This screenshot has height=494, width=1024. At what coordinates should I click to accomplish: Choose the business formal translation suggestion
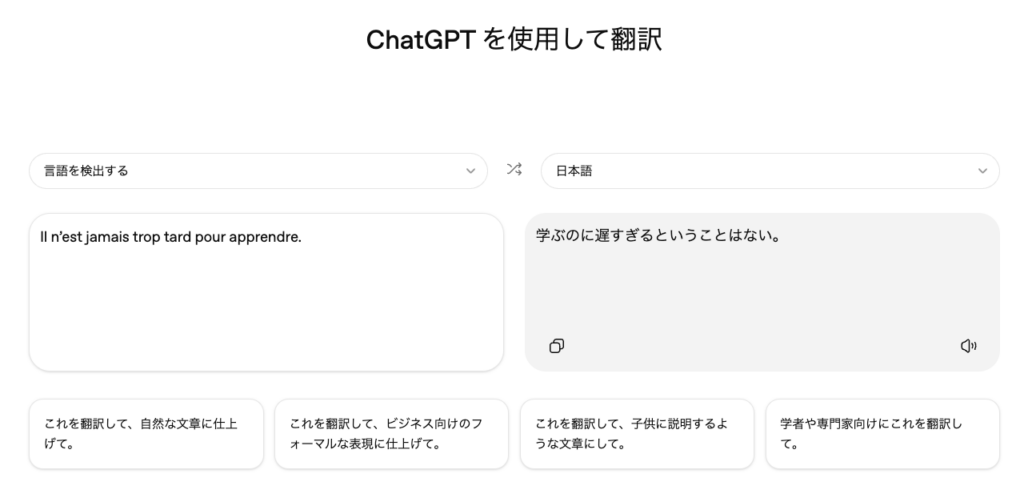coord(392,434)
